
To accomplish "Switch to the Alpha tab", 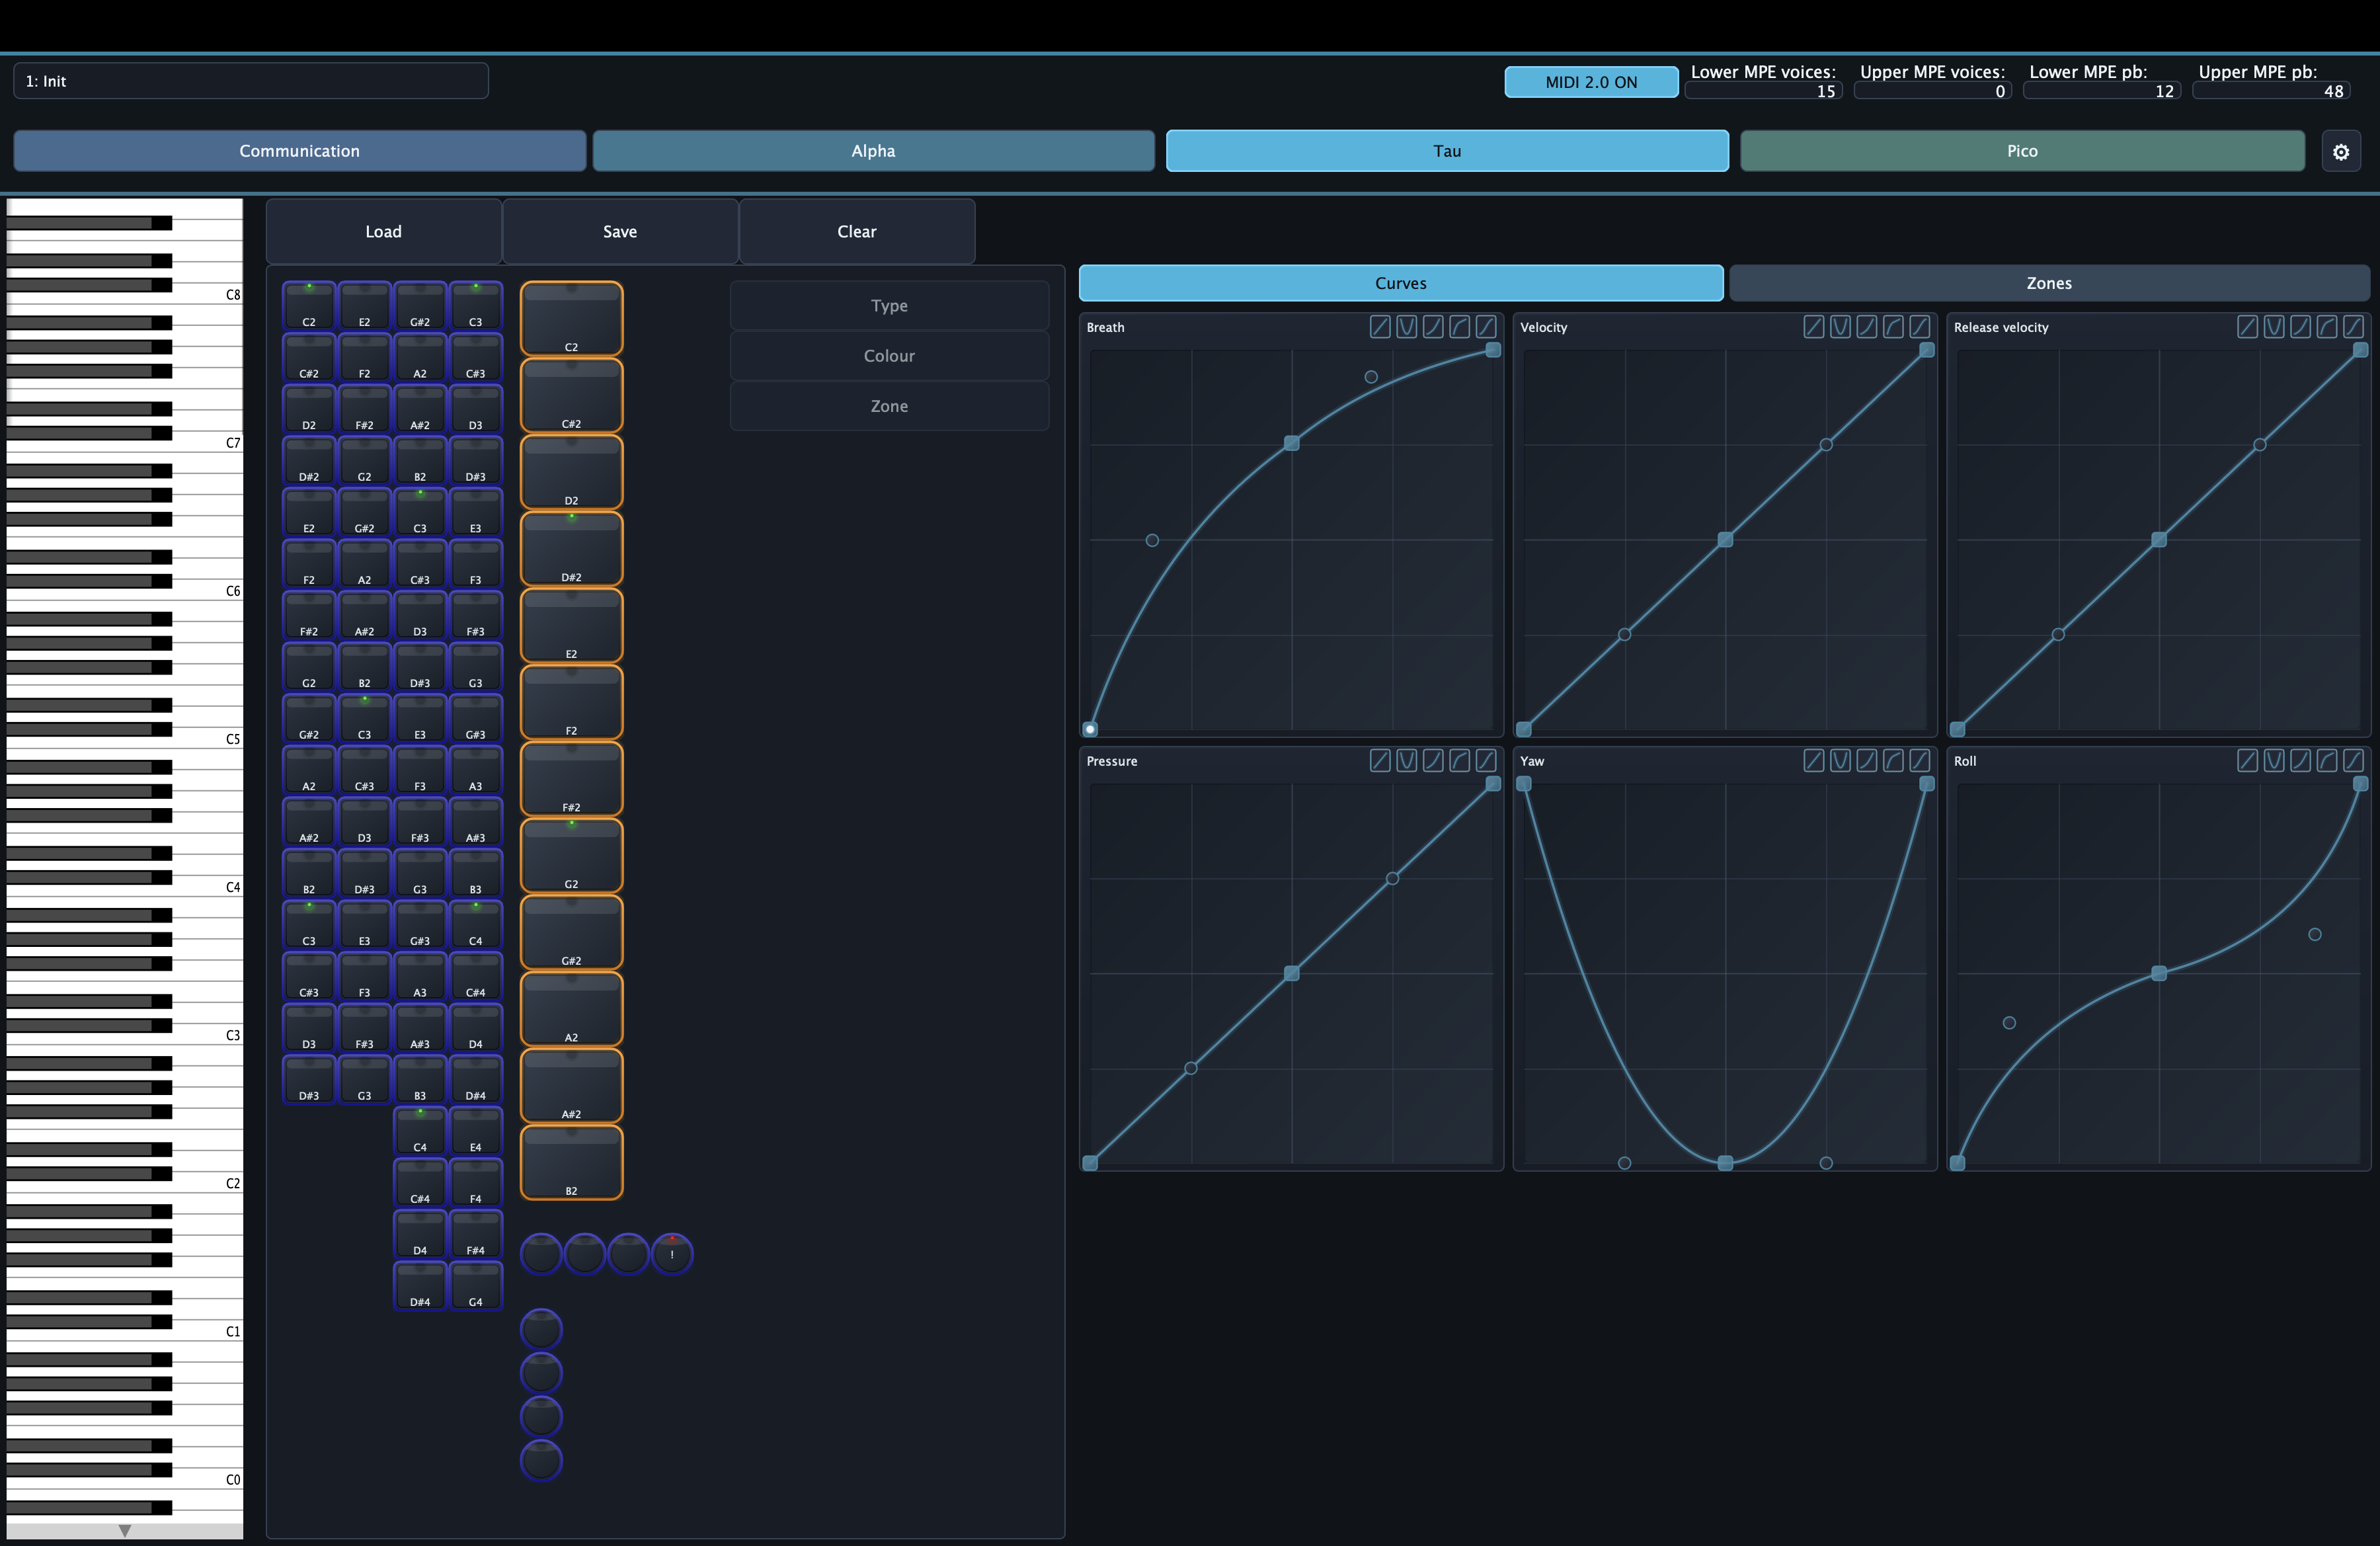I will pyautogui.click(x=873, y=151).
